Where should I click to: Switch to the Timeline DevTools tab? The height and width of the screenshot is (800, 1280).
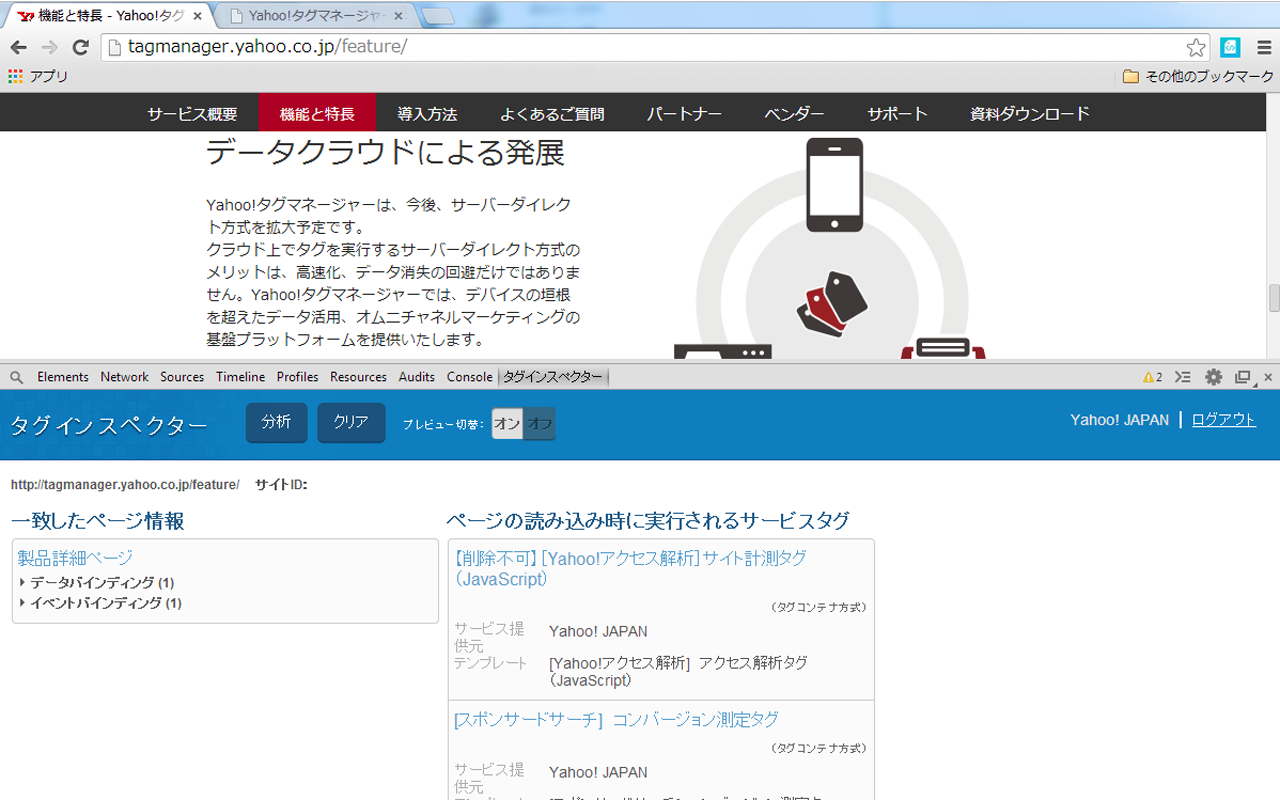point(241,377)
